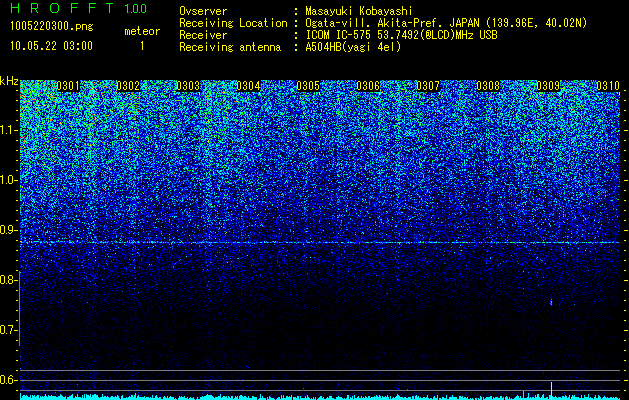Click the 0303 time marker

click(x=188, y=86)
